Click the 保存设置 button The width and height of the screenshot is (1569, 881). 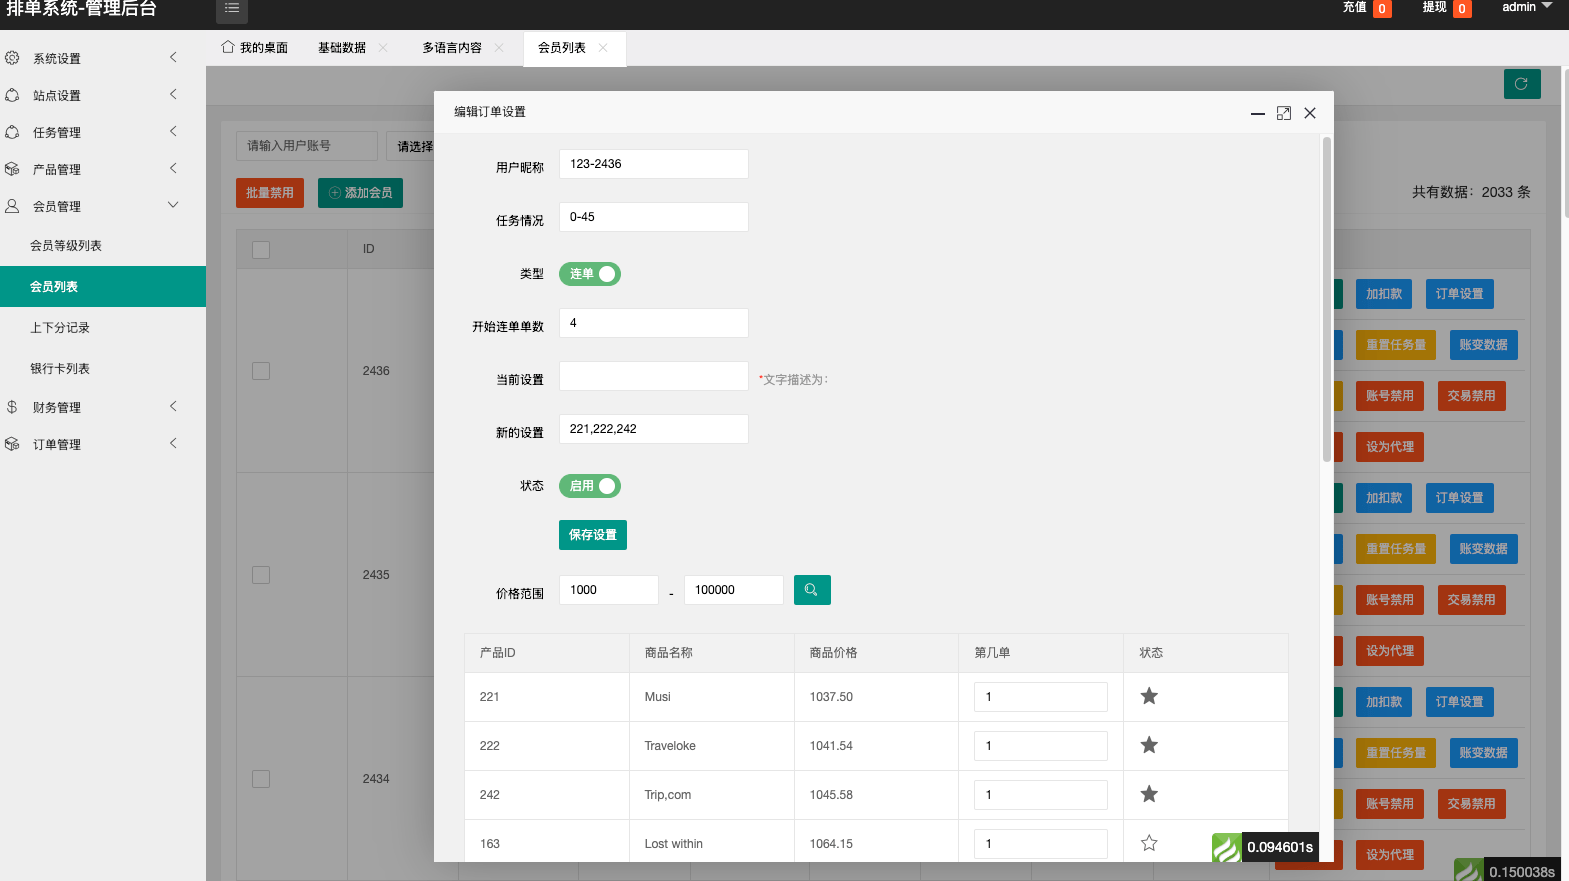[x=592, y=535]
